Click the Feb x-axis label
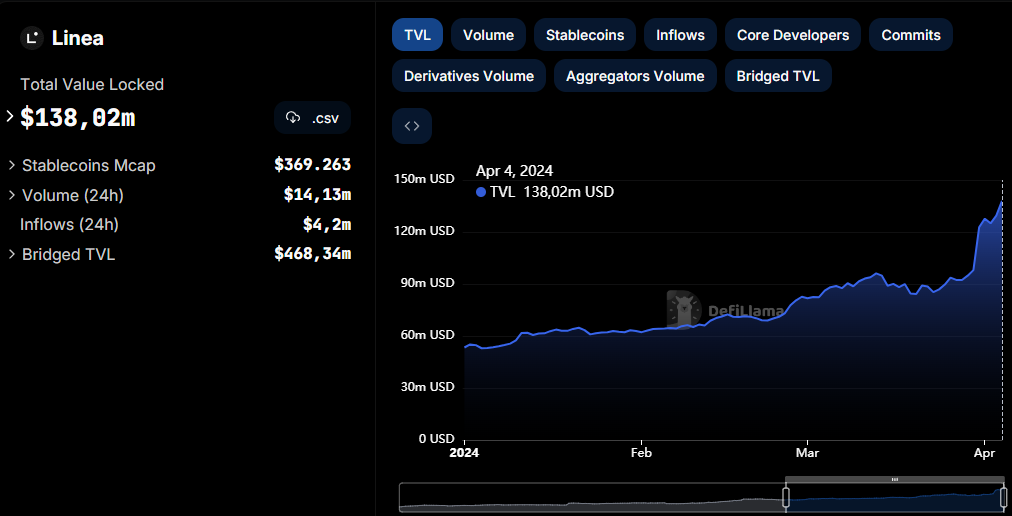Image resolution: width=1012 pixels, height=516 pixels. 642,453
